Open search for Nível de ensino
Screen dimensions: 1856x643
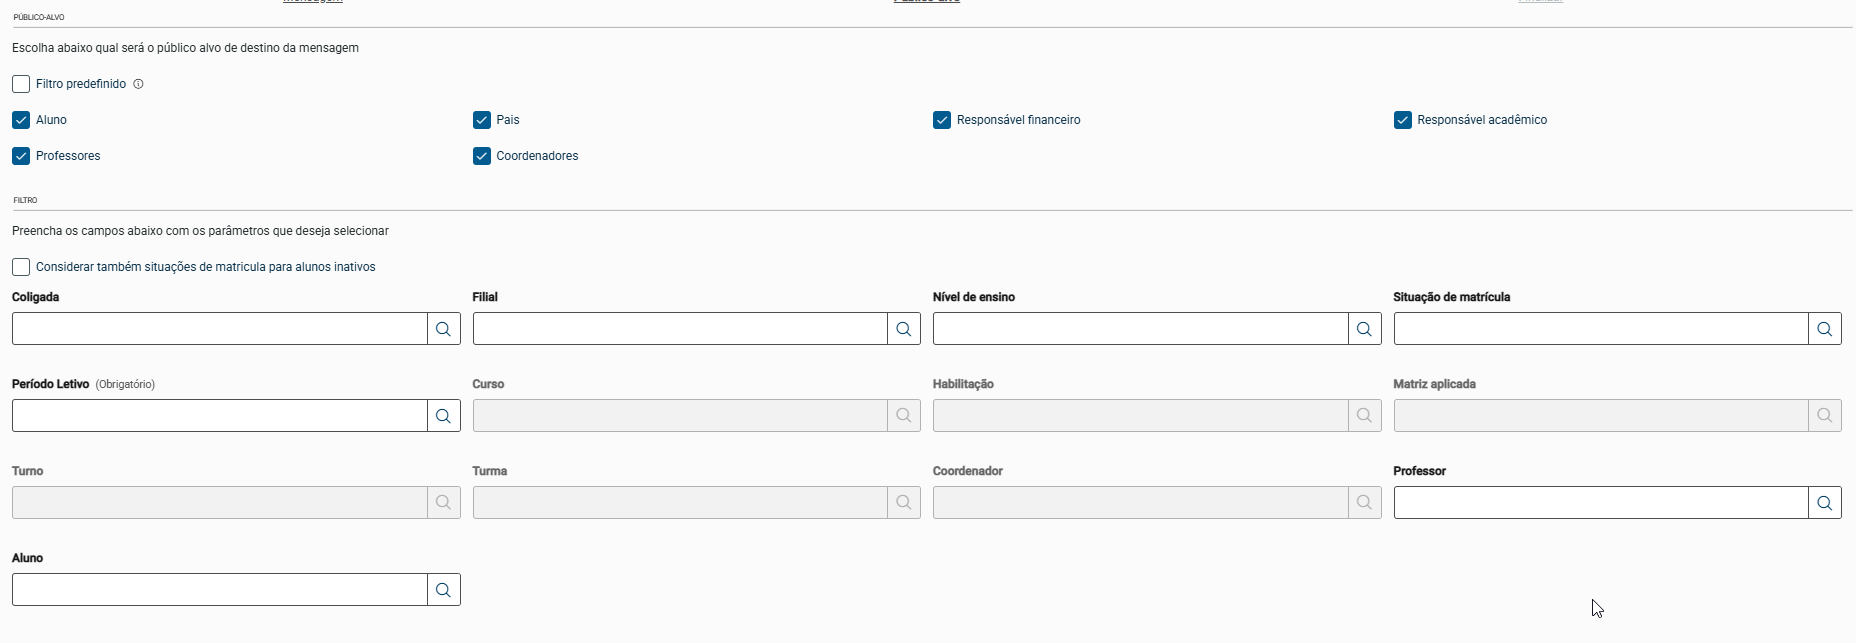1364,329
